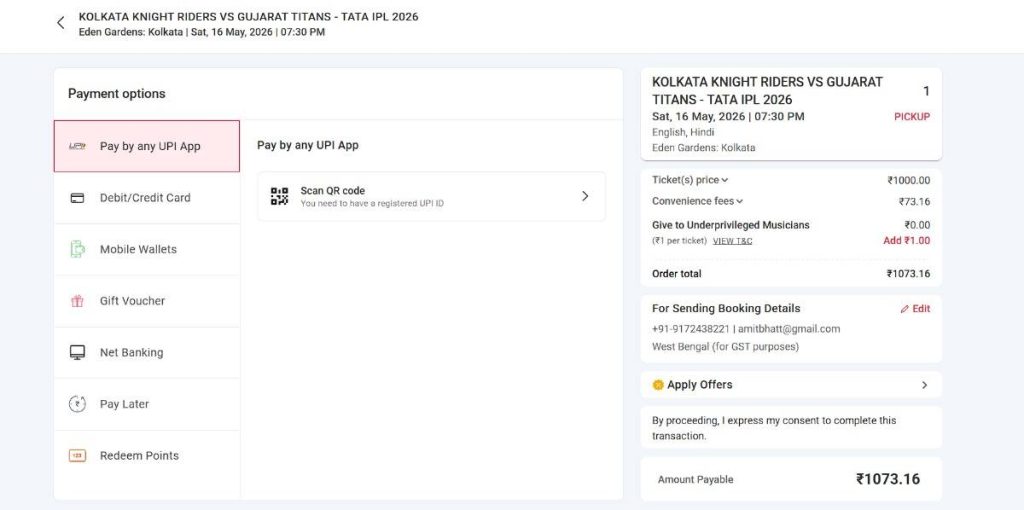Choose Gift Voucher payment option
This screenshot has height=510, width=1024.
click(147, 301)
